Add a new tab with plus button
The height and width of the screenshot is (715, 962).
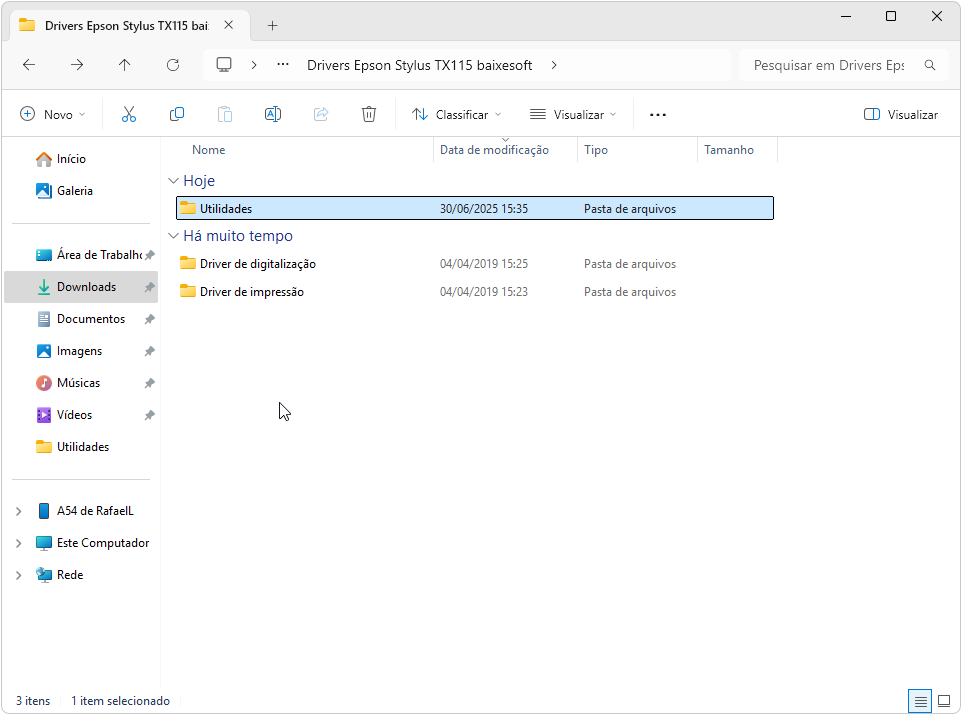point(272,25)
